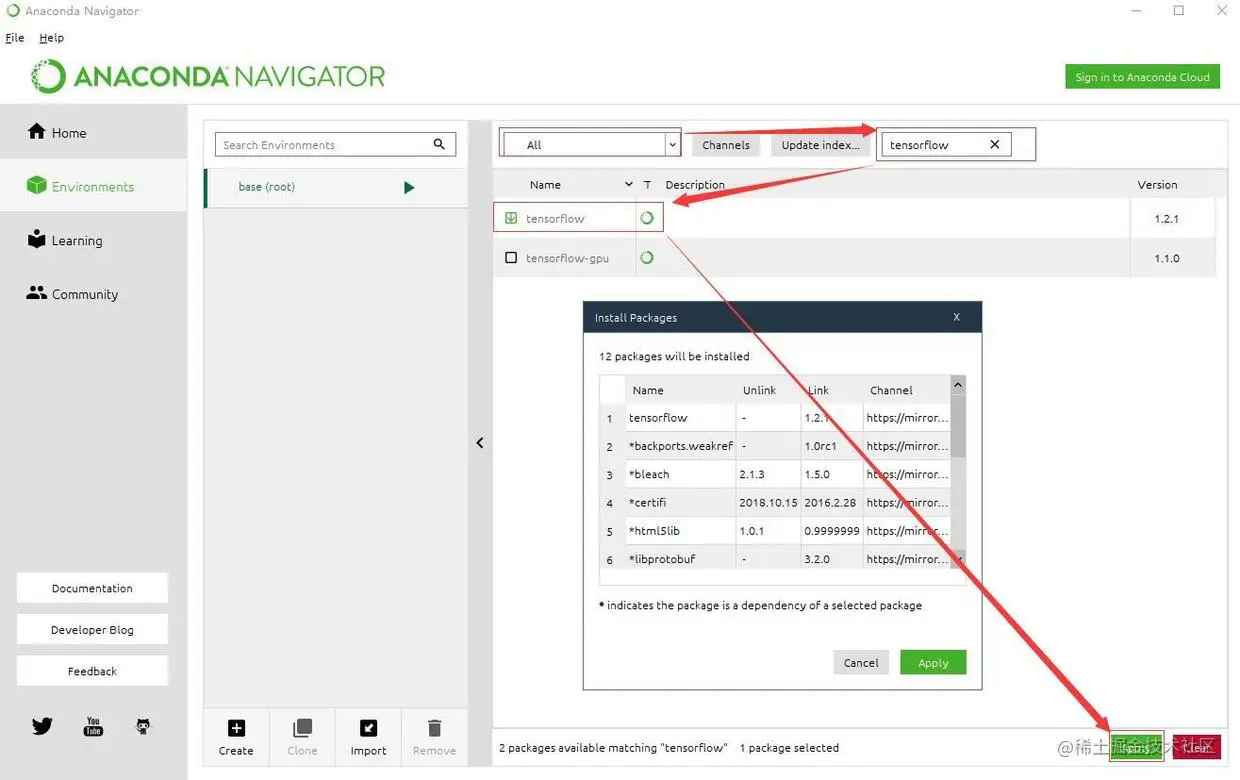Click the tensorflow row loading spinner
Screen dimensions: 1240x780
(x=647, y=217)
